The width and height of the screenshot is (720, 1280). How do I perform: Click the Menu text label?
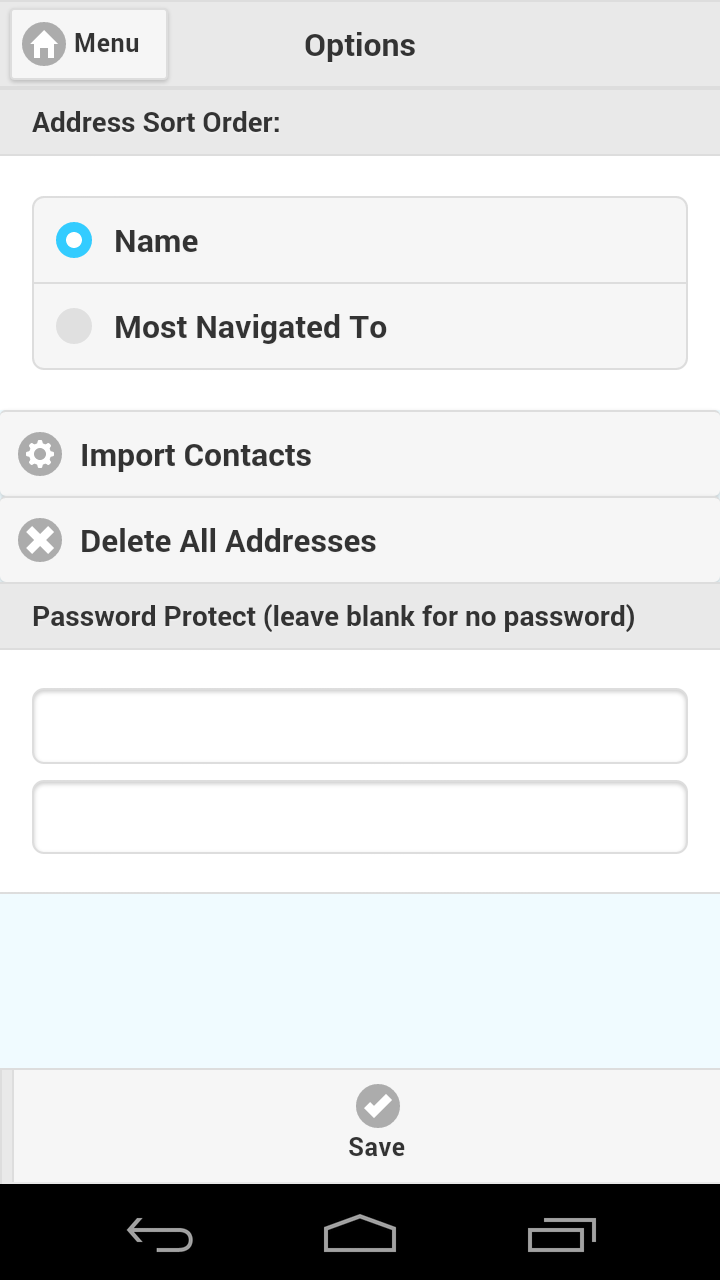coord(106,43)
